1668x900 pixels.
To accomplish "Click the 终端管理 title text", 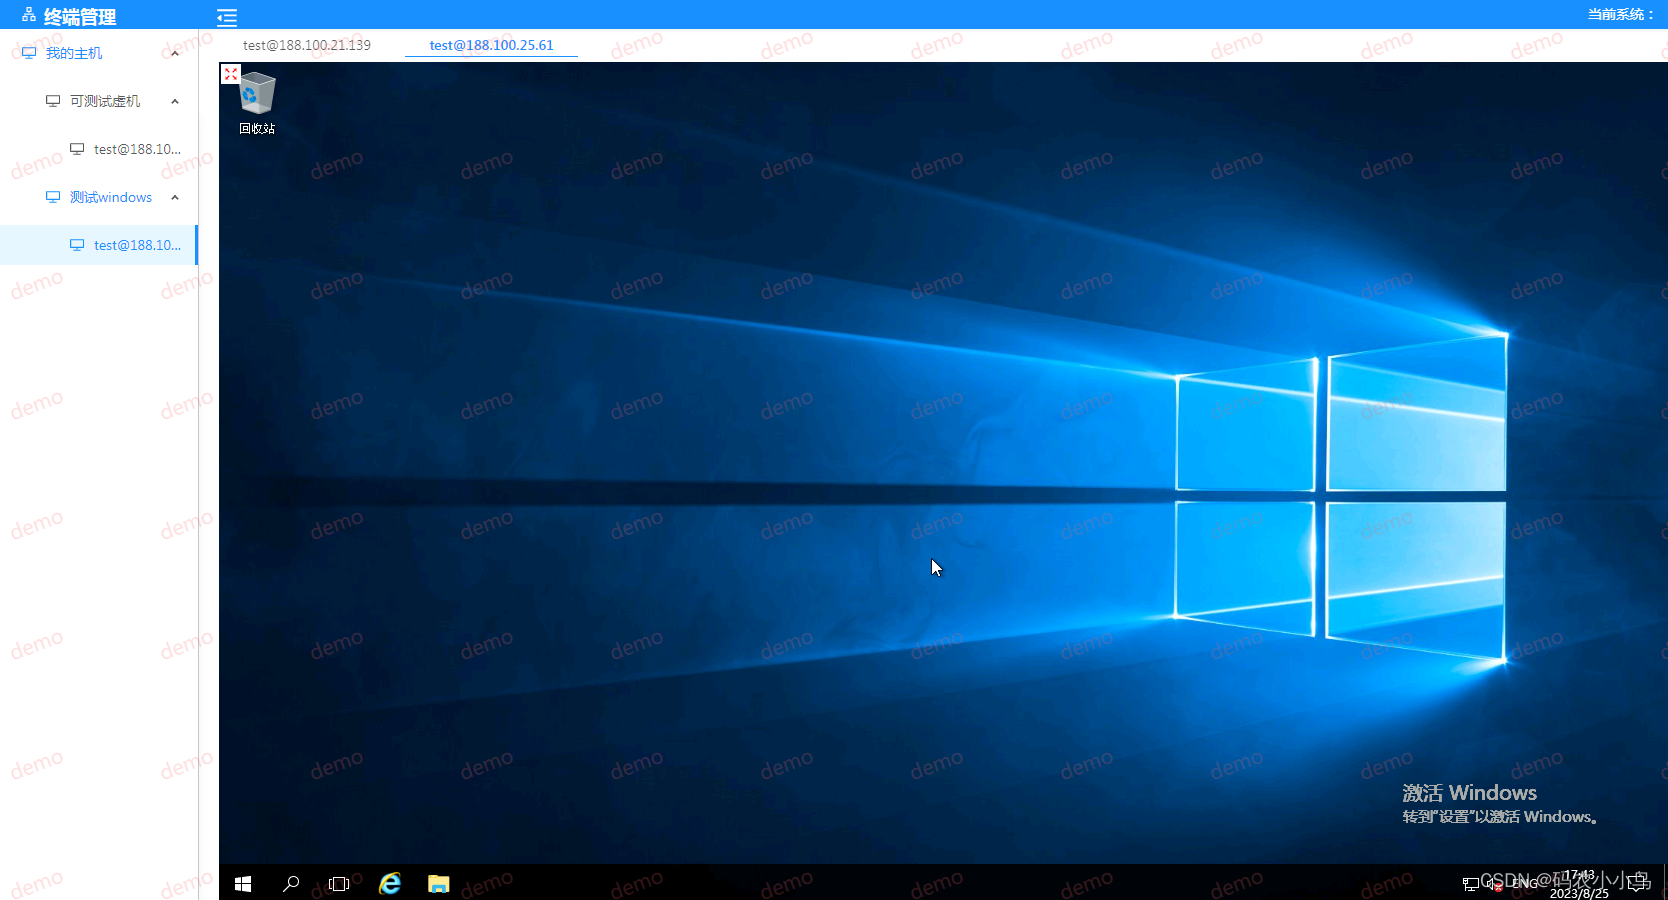I will point(80,17).
